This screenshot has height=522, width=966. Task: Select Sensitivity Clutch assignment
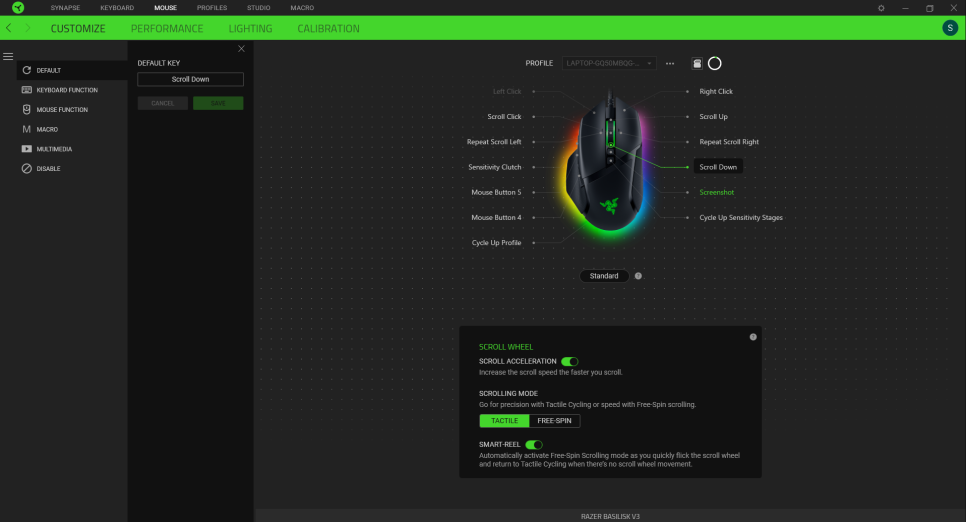(495, 168)
